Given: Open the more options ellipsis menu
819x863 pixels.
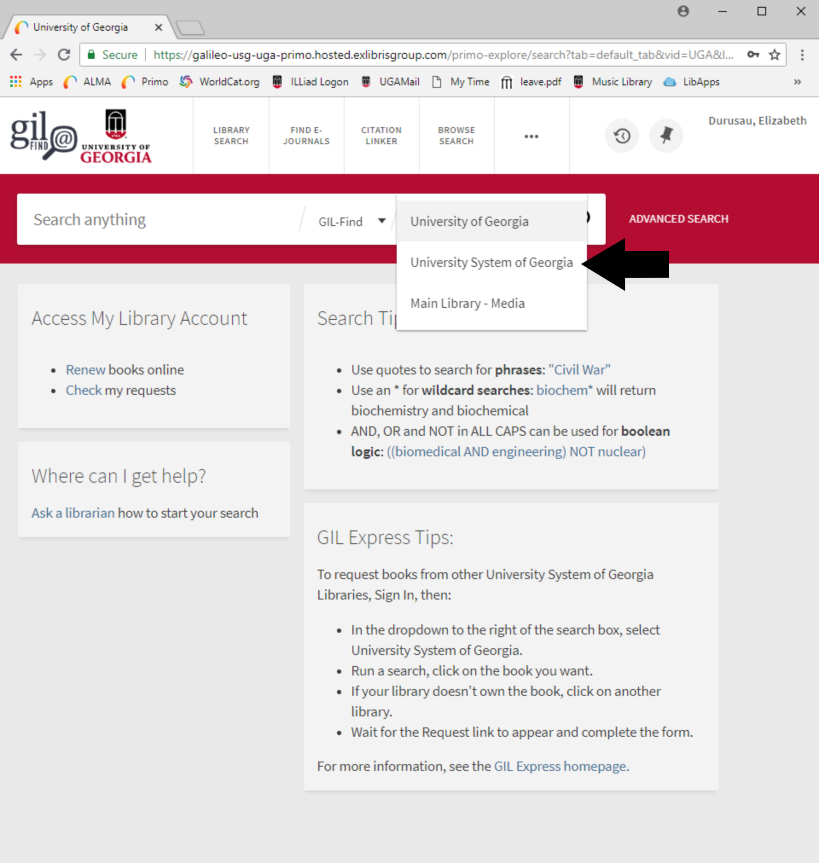Looking at the screenshot, I should click(x=532, y=136).
